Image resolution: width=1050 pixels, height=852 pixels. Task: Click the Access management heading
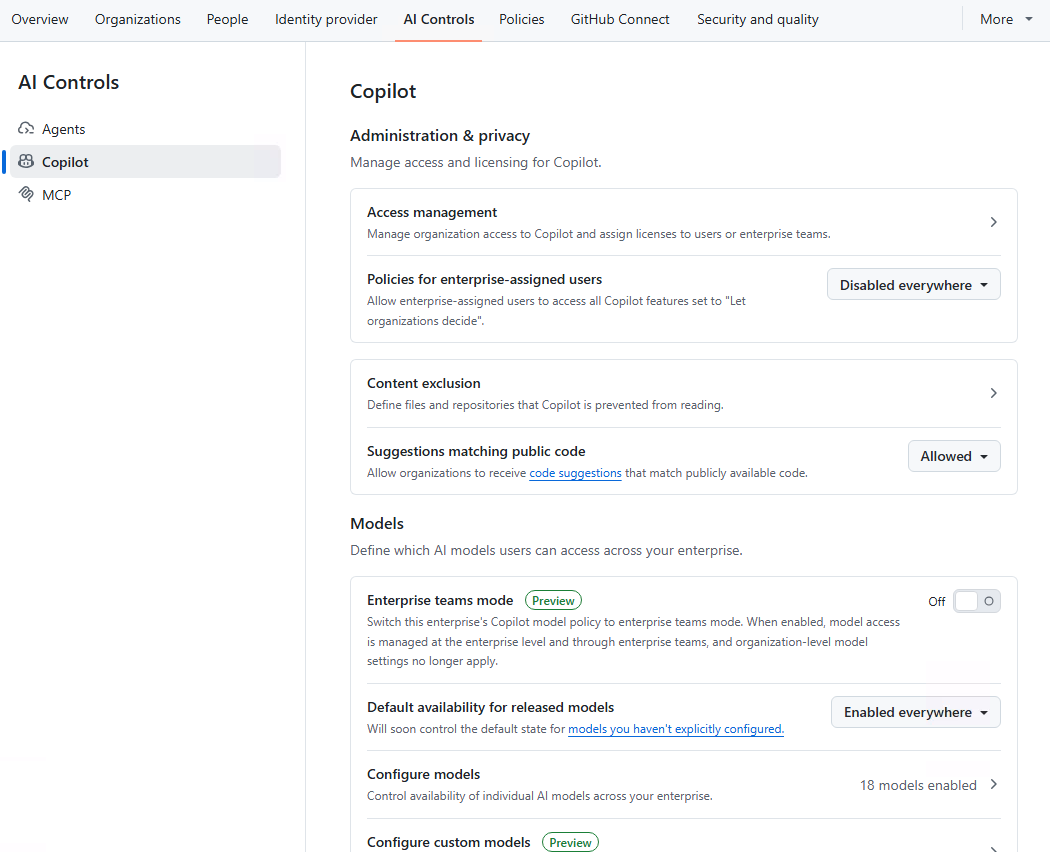click(x=432, y=212)
